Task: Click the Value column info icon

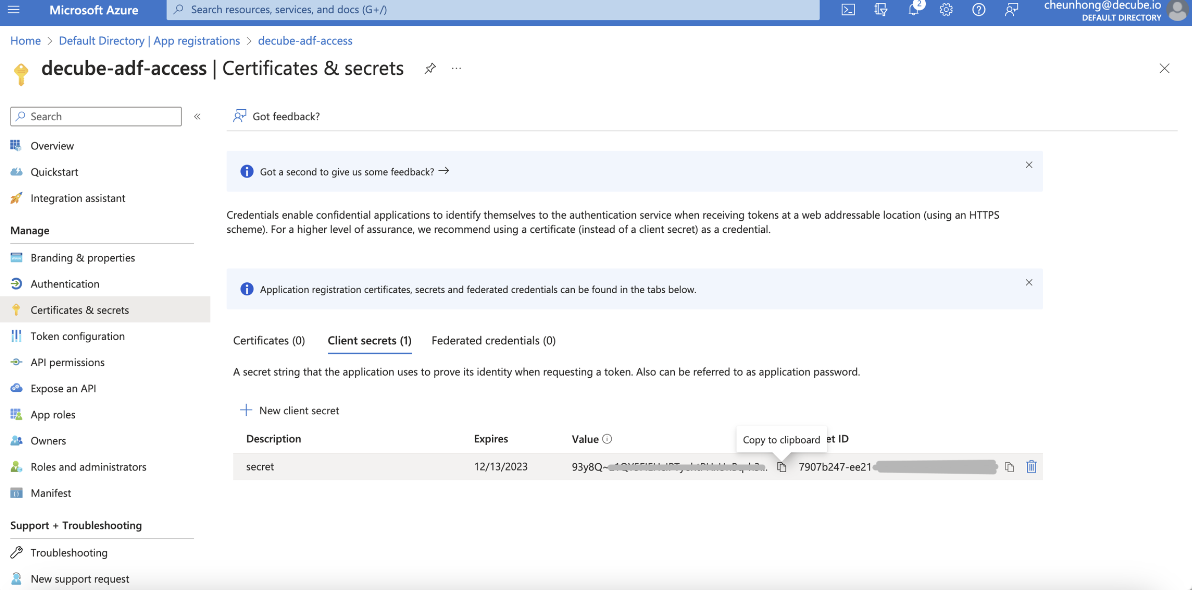Action: [x=607, y=439]
